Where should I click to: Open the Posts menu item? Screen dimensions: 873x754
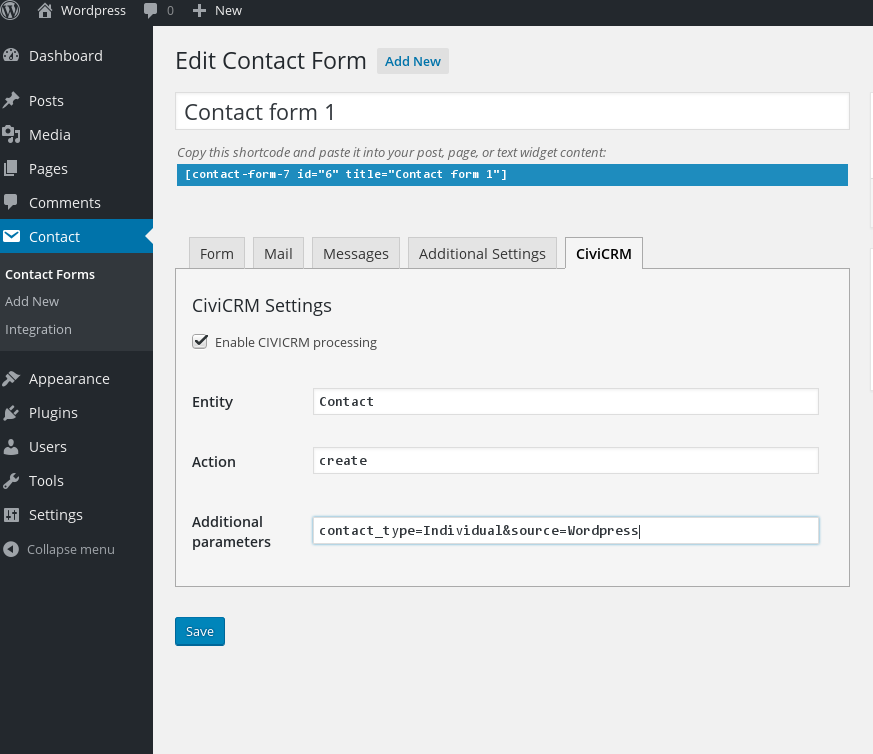(x=46, y=101)
